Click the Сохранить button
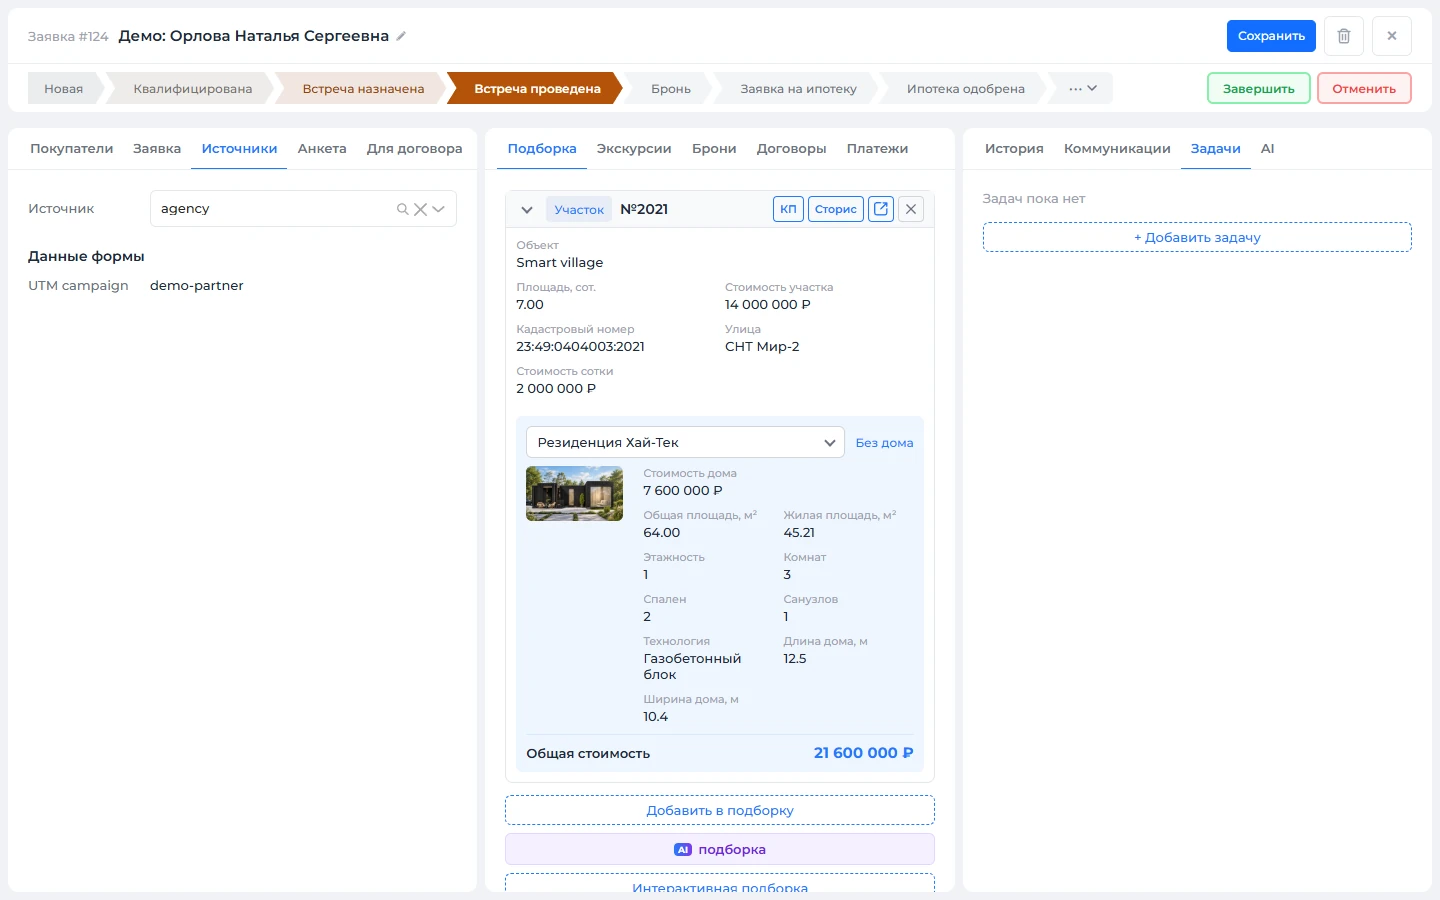1440x900 pixels. (1271, 36)
